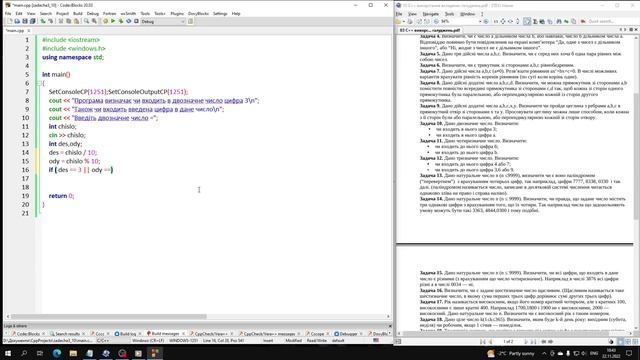Open the File menu in Code::Blocks
This screenshot has width=640, height=360.
8,13
